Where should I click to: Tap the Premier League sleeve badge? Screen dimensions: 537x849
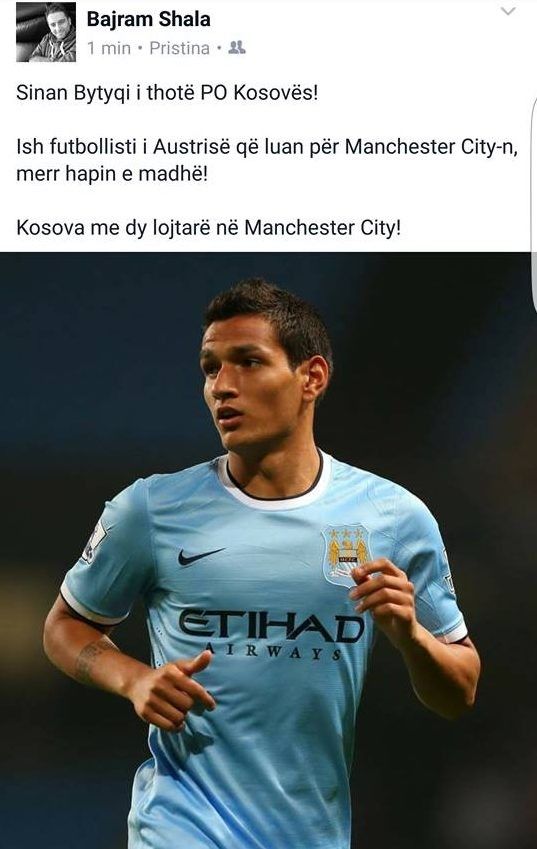click(x=93, y=541)
